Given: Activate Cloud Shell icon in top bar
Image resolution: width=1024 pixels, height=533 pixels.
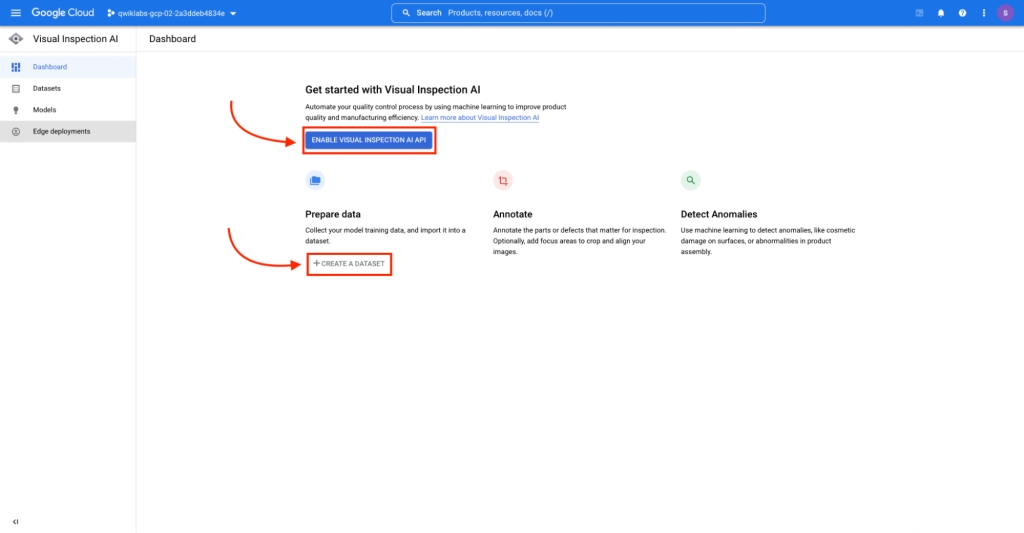Looking at the screenshot, I should [920, 13].
